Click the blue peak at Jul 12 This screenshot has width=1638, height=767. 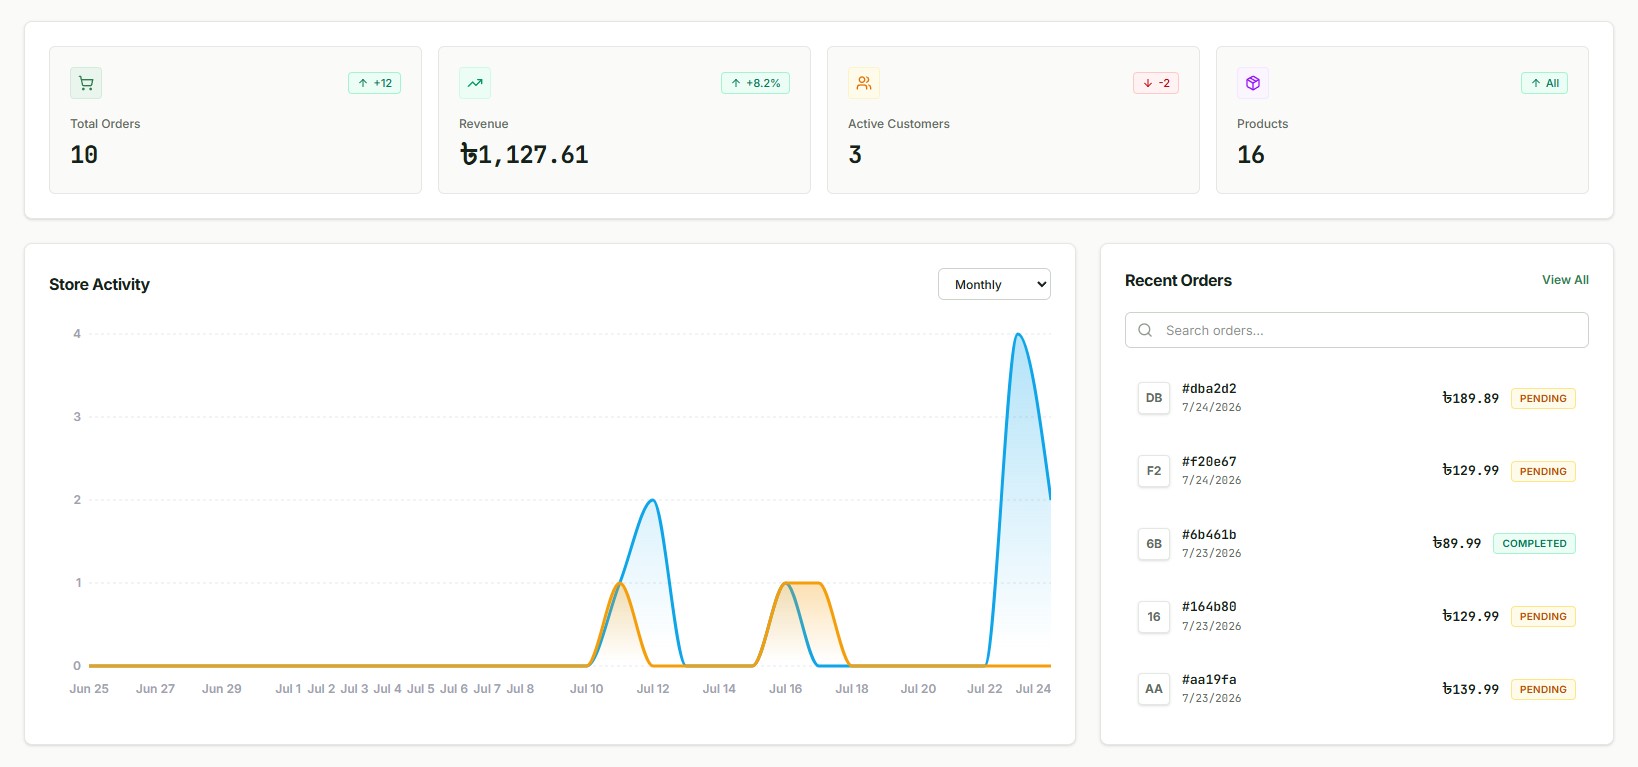[652, 500]
